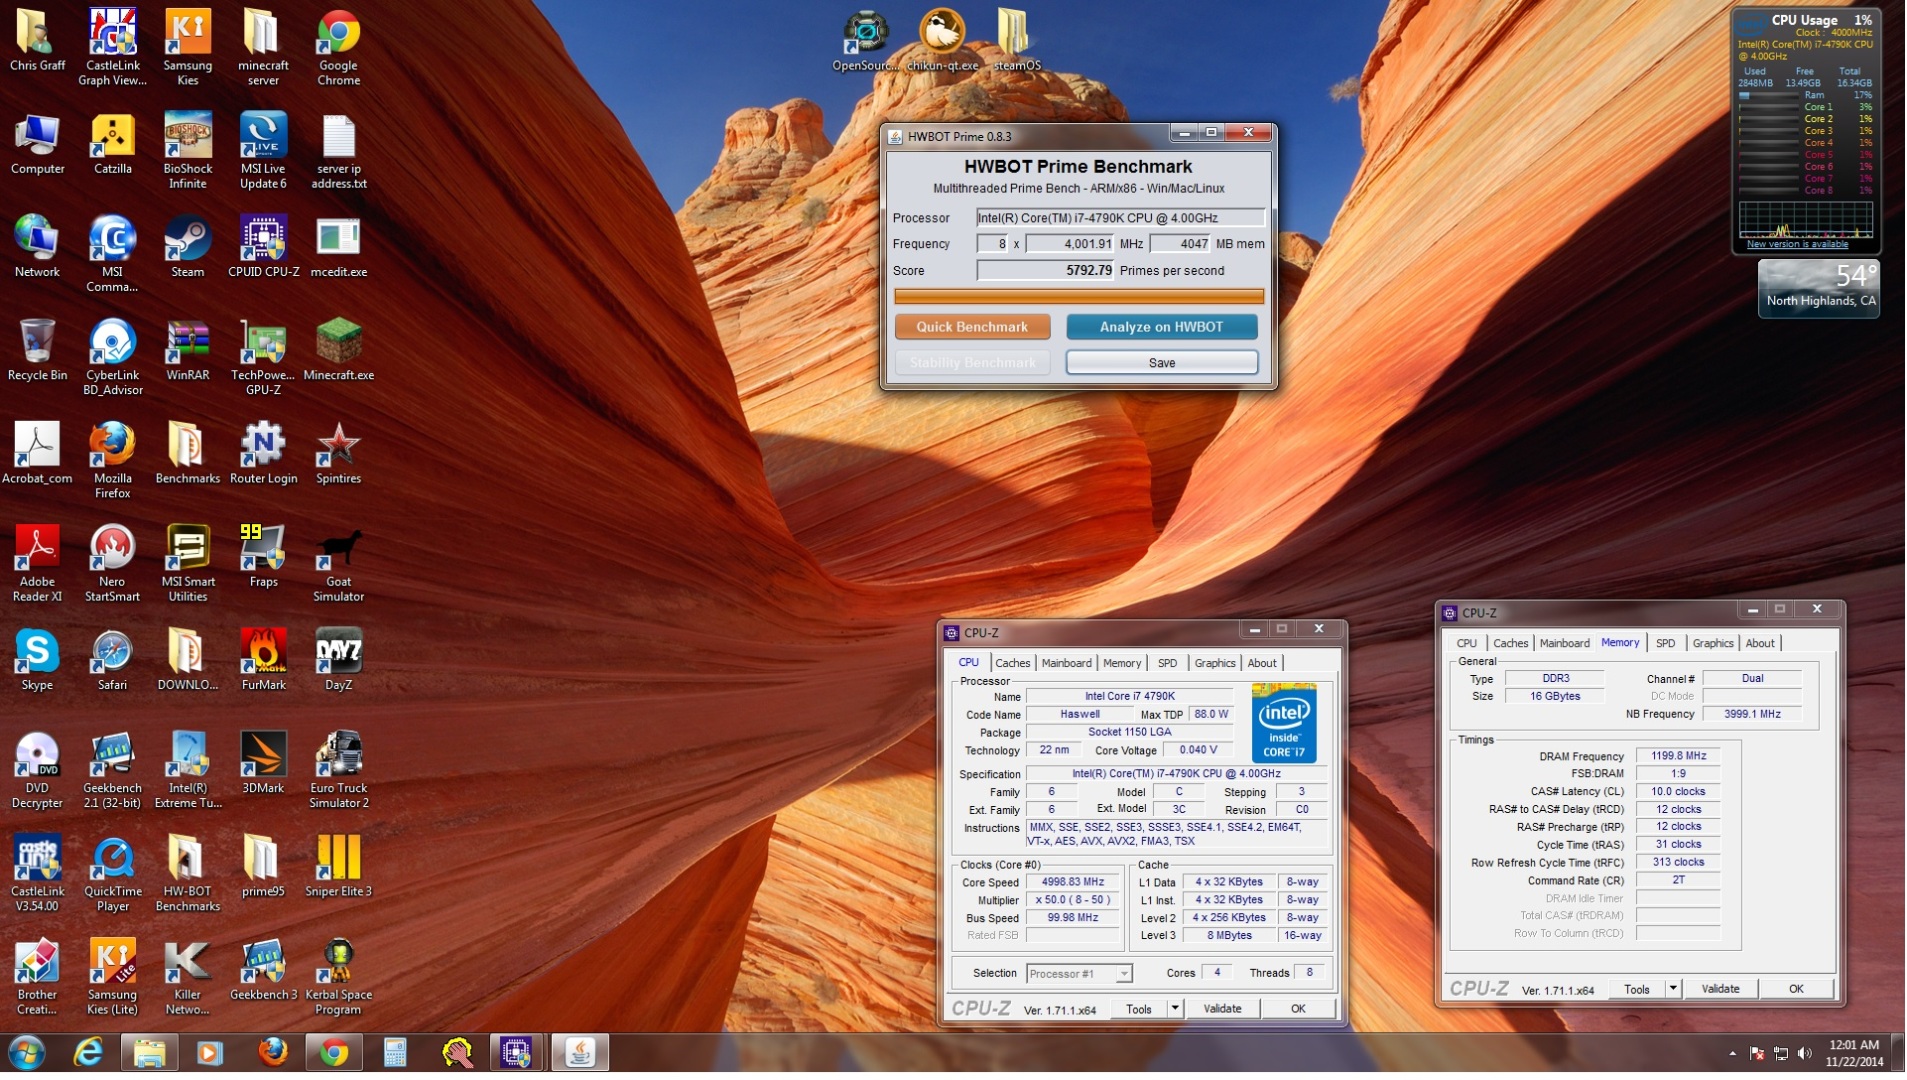Click Save in HWBOT Prime
Viewport: 1907px width, 1080px height.
pos(1162,364)
